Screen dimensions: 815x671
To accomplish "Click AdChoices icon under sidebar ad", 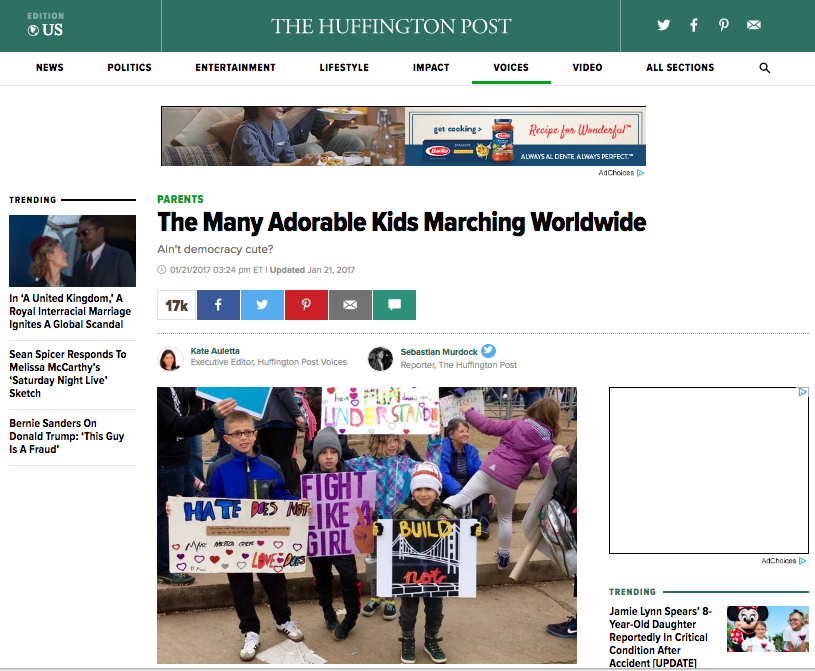I will point(803,561).
